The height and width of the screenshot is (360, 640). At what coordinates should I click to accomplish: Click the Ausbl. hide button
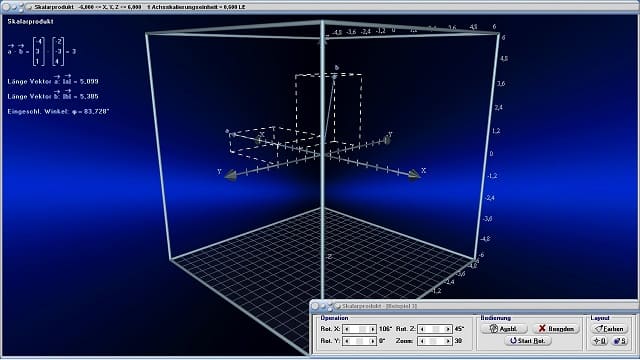point(503,329)
